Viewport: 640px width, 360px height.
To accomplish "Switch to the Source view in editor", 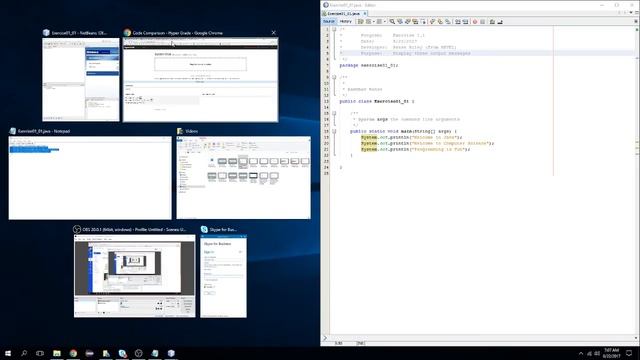I will 329,21.
